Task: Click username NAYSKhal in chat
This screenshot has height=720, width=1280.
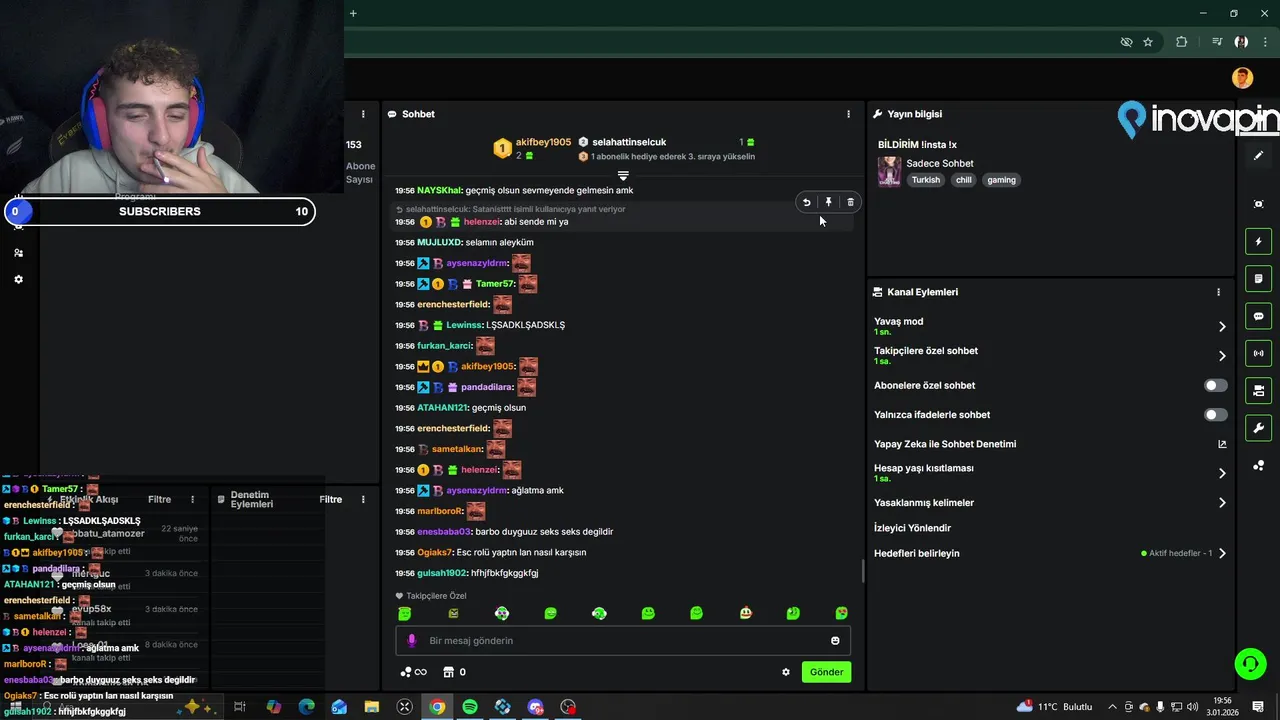Action: click(439, 190)
